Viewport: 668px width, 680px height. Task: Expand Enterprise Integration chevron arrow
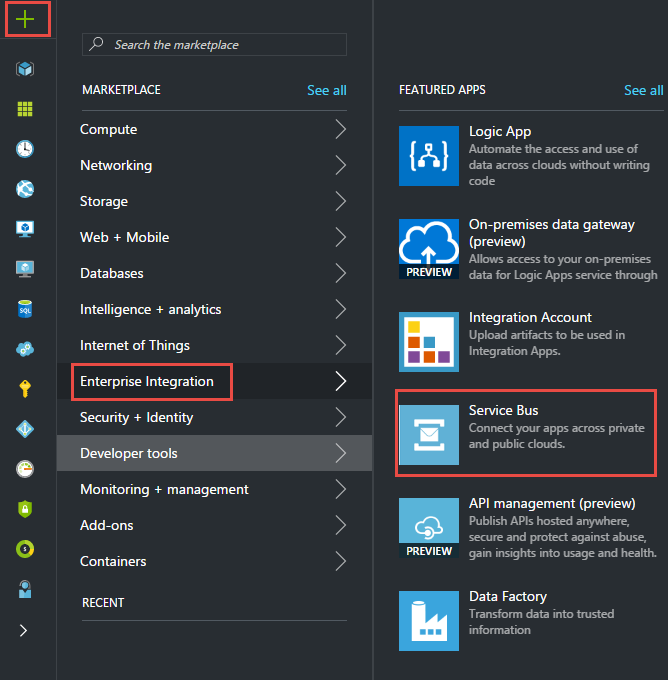pyautogui.click(x=341, y=381)
